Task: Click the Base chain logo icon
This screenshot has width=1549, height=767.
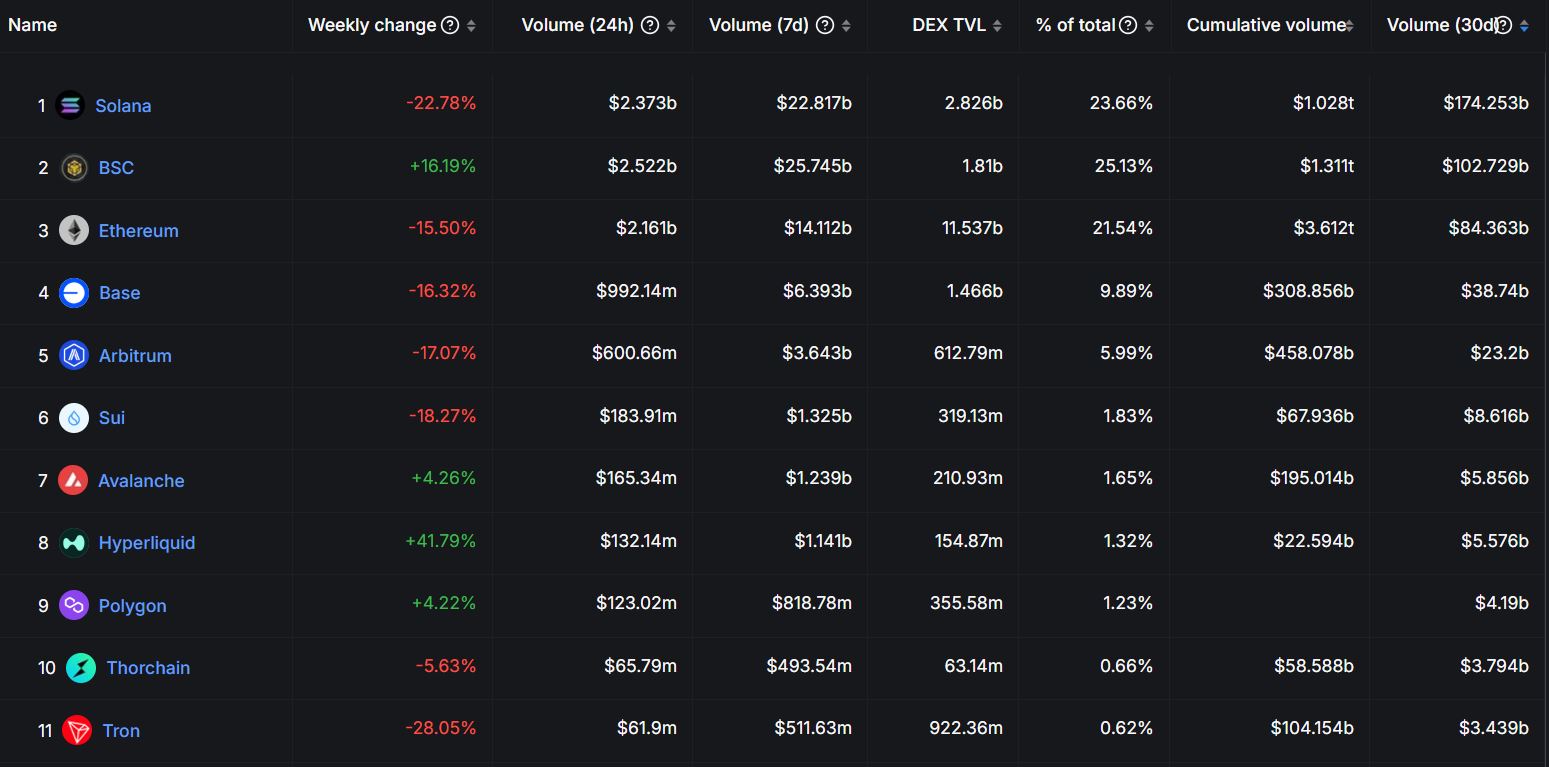Action: [74, 293]
